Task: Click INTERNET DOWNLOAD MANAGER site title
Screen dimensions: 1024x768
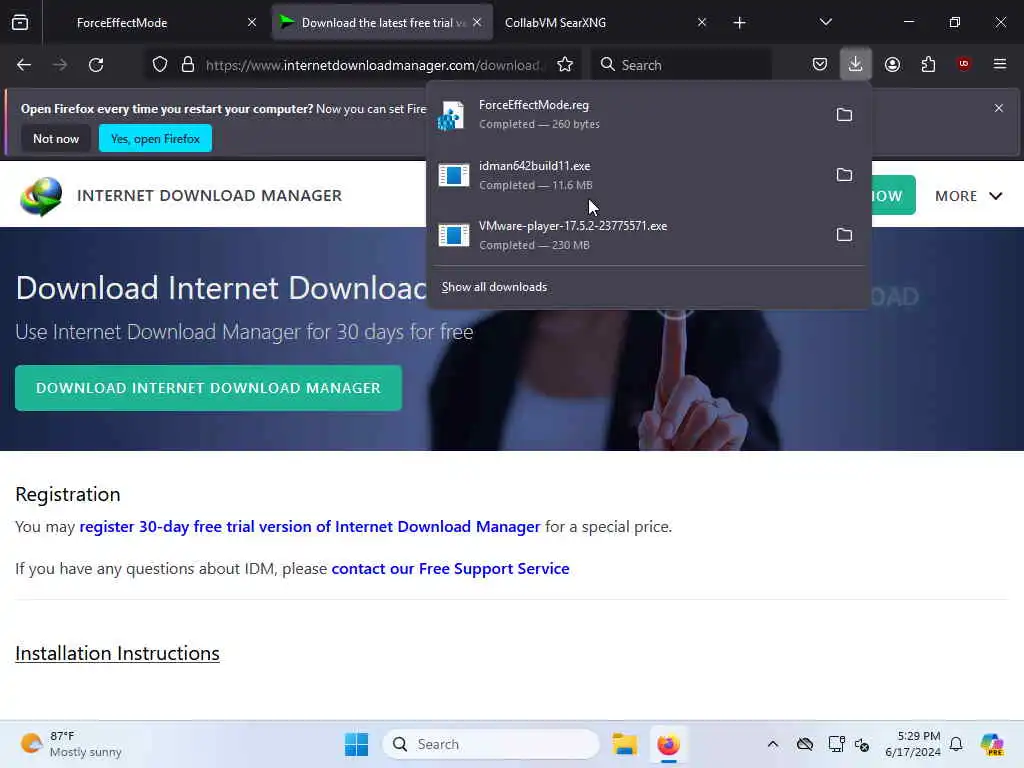Action: coord(209,196)
